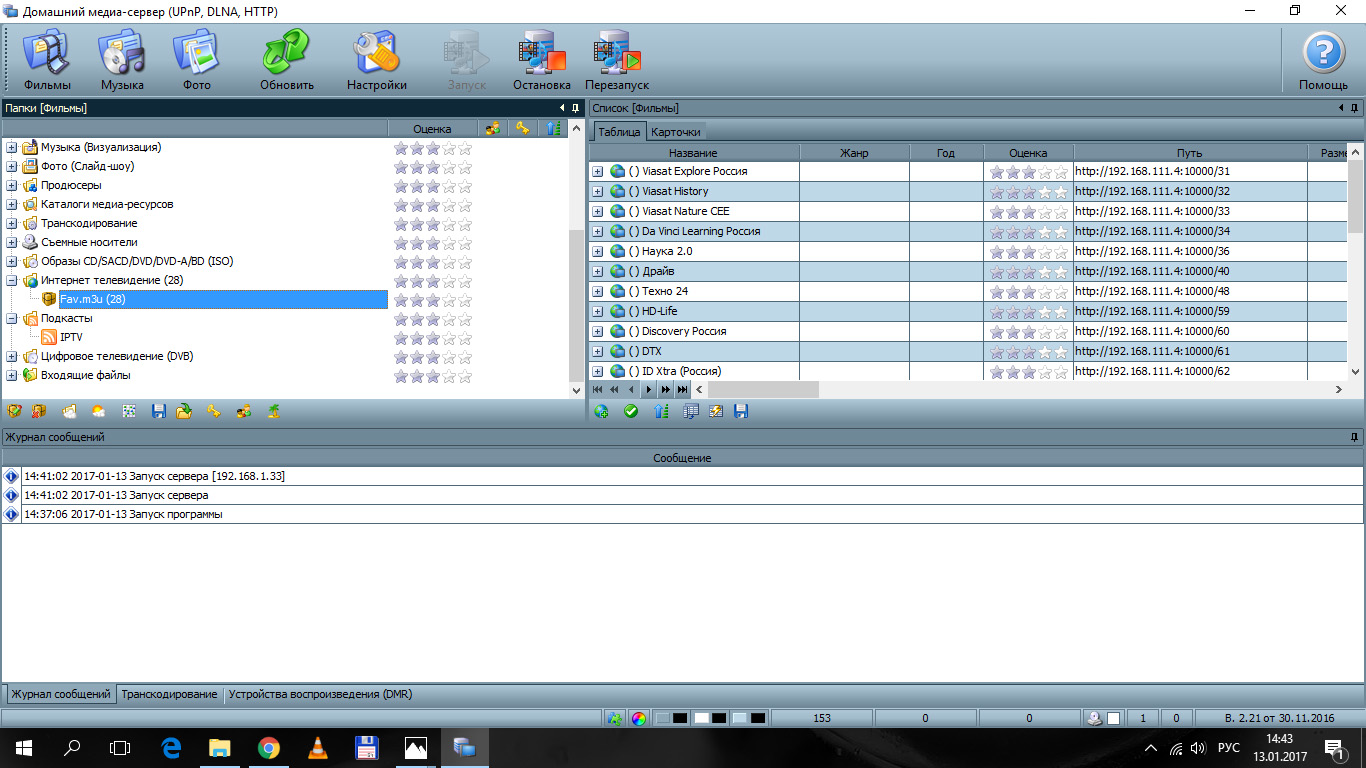Screen dimensions: 1366x768
Task: Click the first white color swatch in status bar
Action: tap(702, 718)
